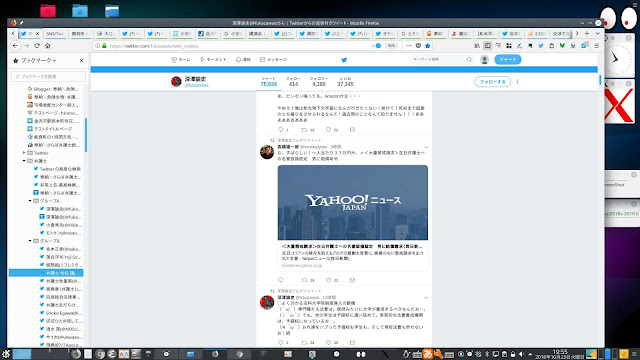Collapse the グループB bookmark folder

tap(30, 241)
